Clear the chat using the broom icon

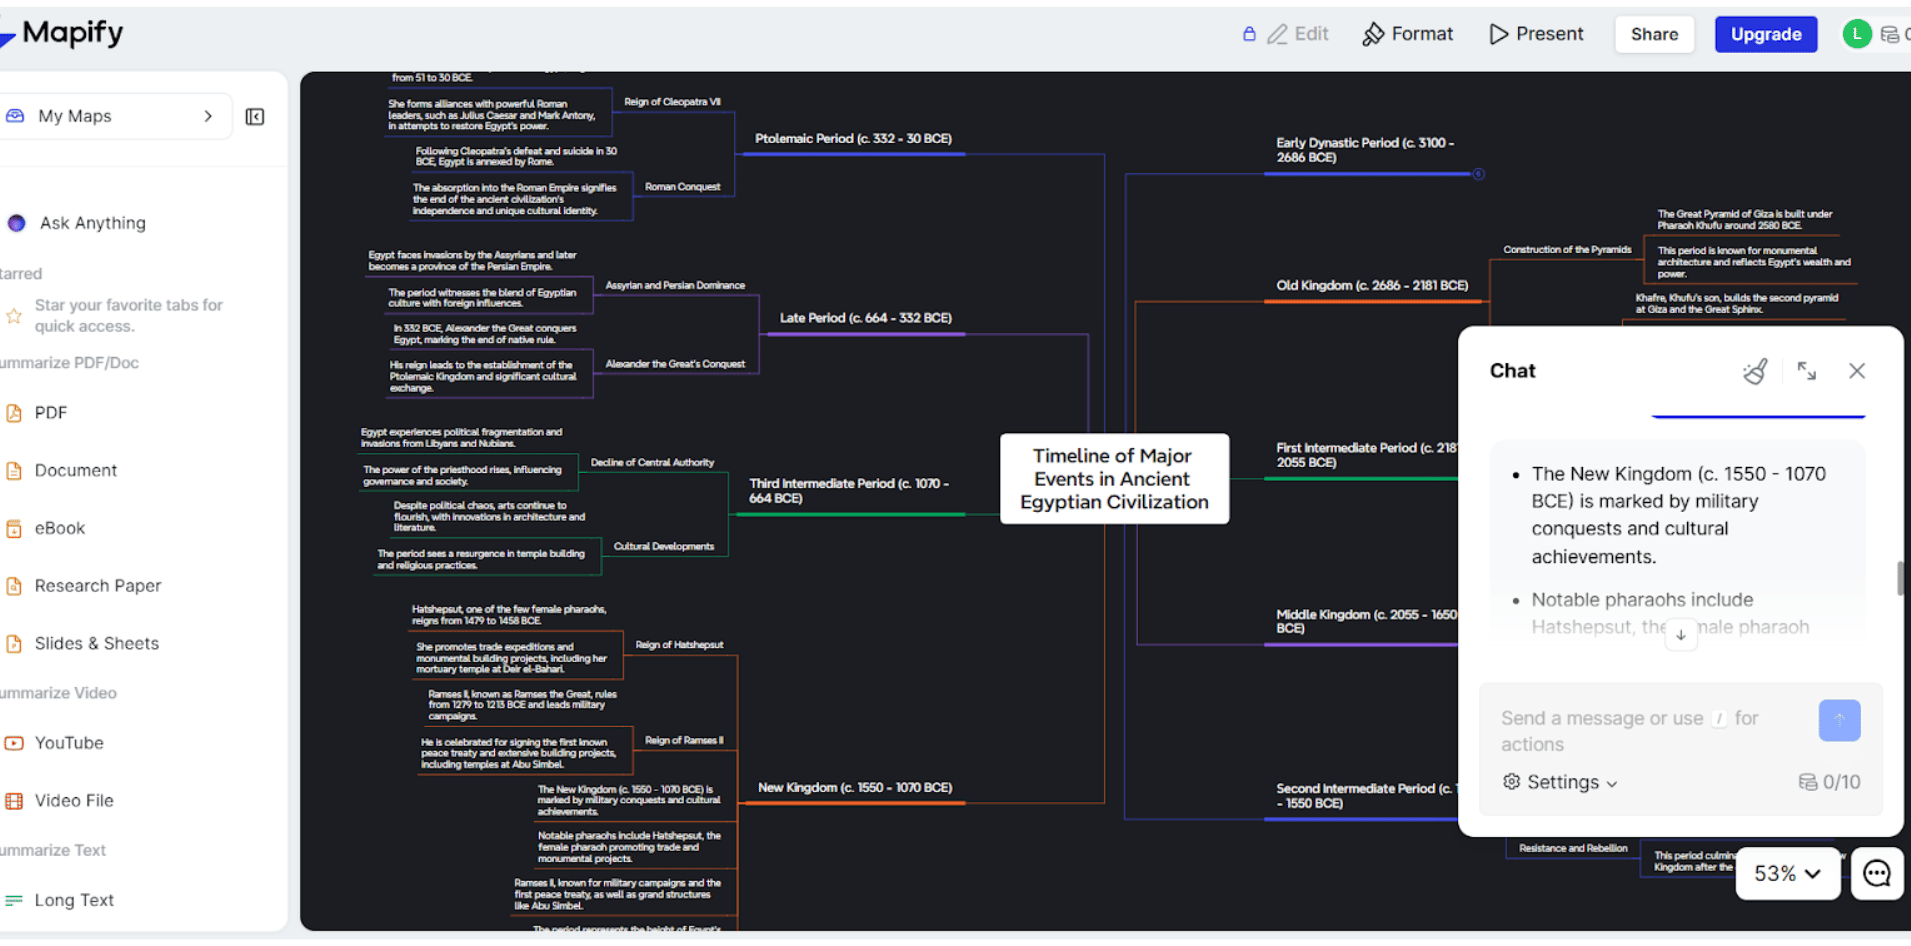1755,371
